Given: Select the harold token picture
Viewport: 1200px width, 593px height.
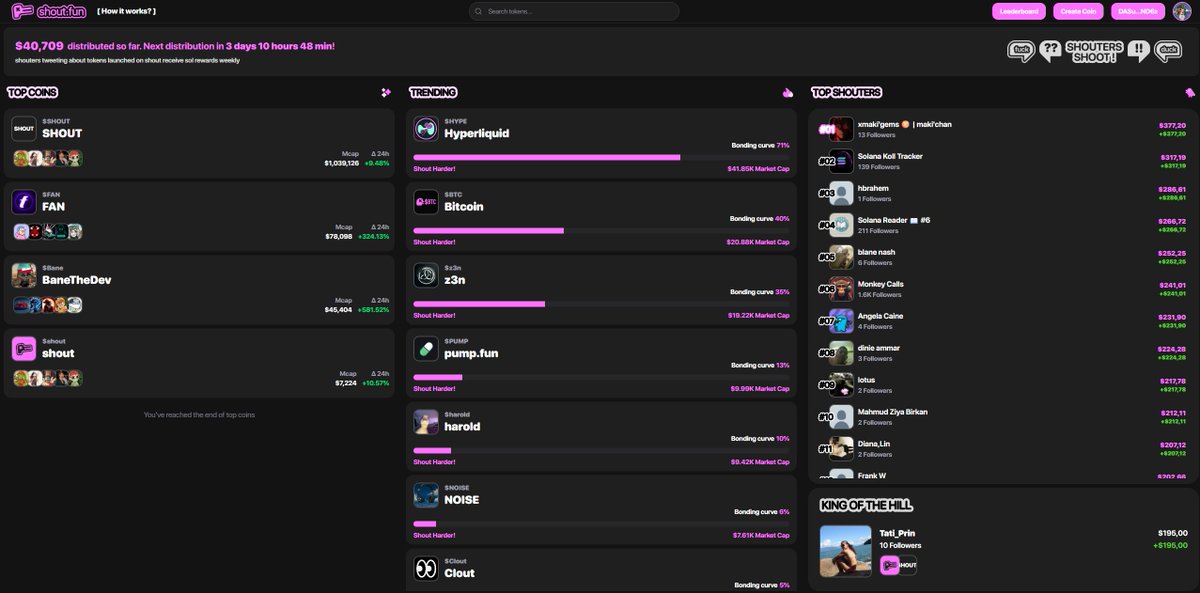Looking at the screenshot, I should coord(426,421).
